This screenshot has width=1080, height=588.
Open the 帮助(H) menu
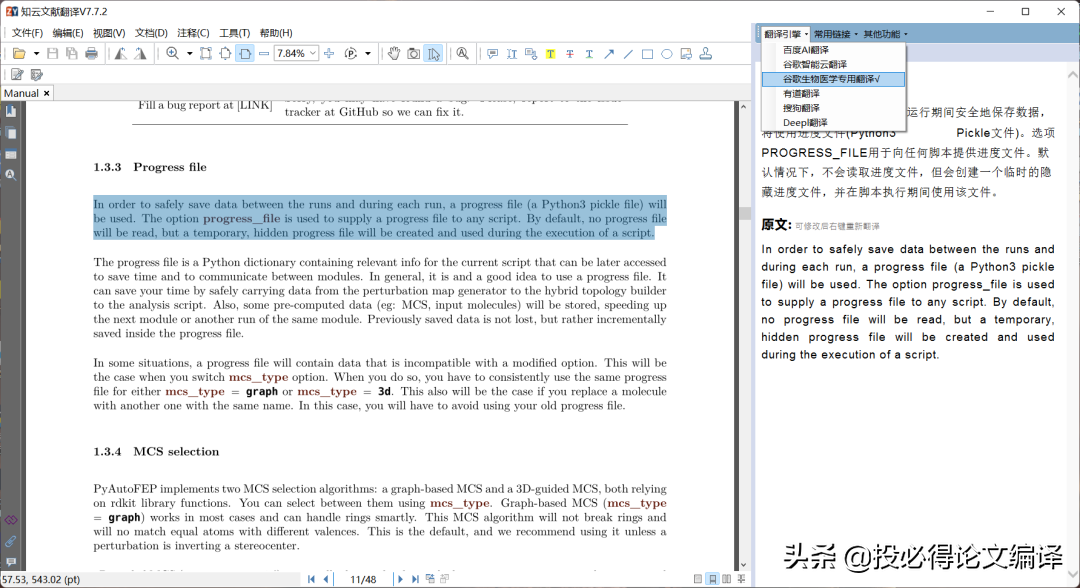click(276, 33)
